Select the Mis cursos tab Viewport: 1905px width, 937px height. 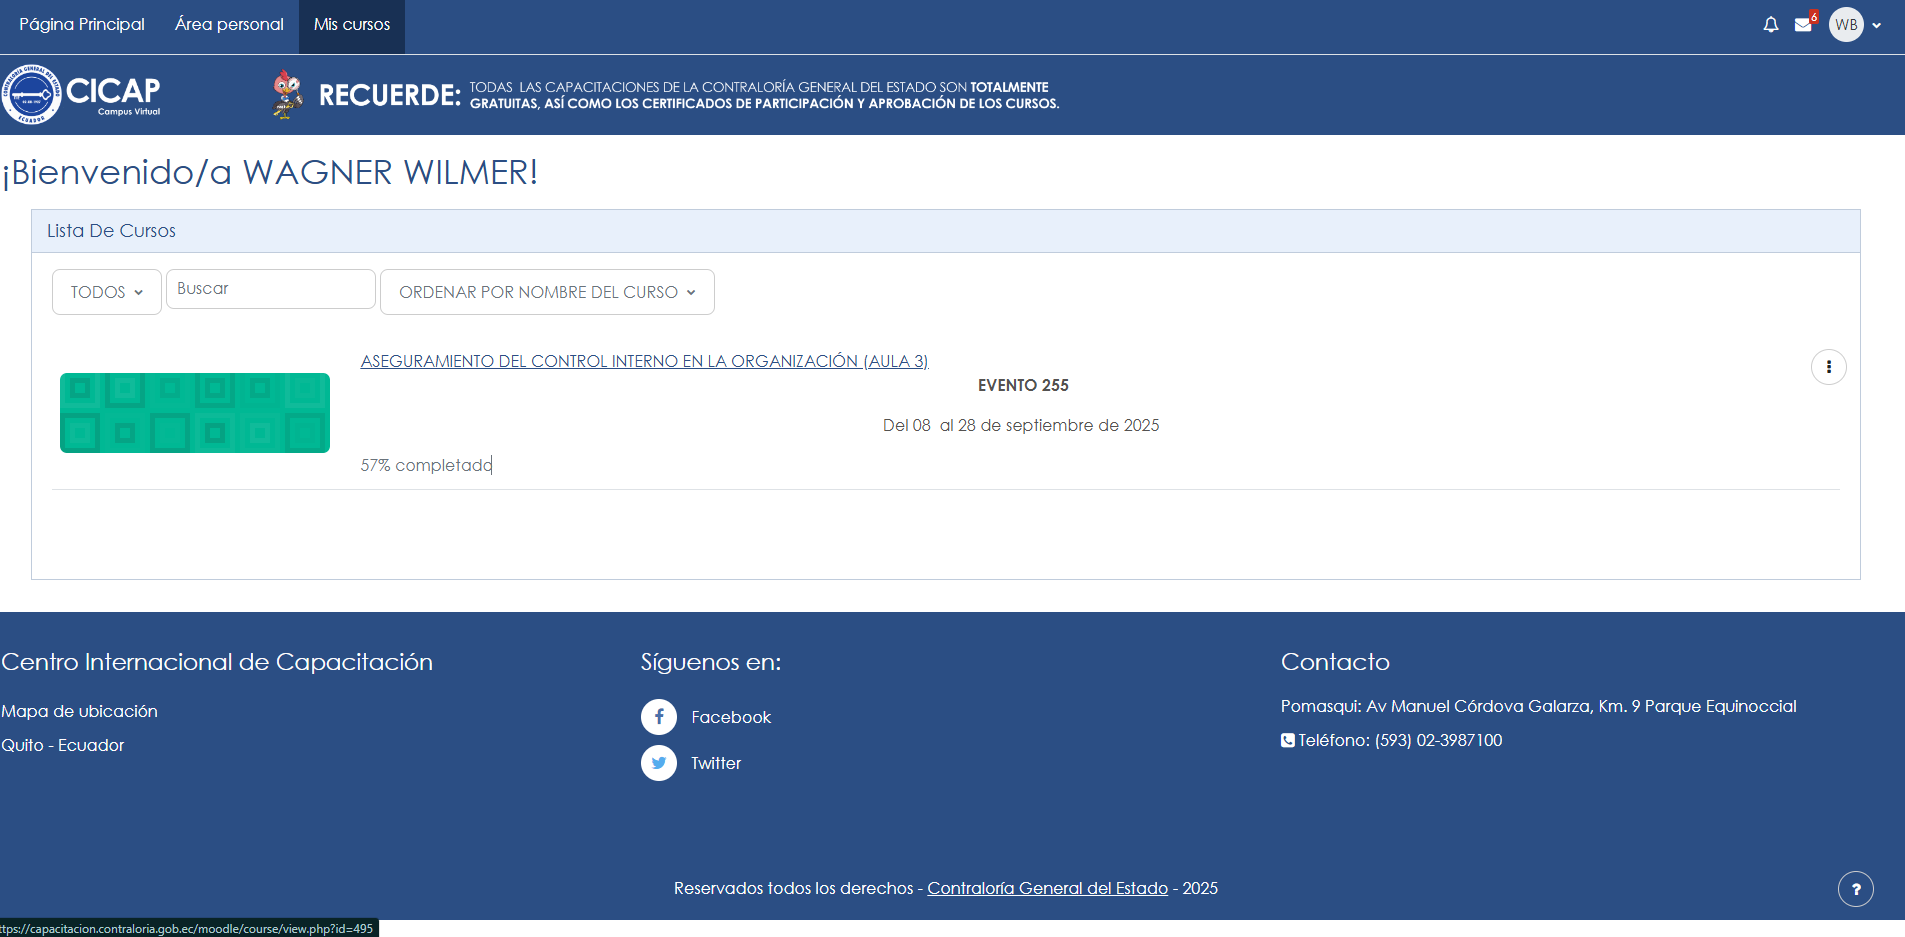click(352, 25)
